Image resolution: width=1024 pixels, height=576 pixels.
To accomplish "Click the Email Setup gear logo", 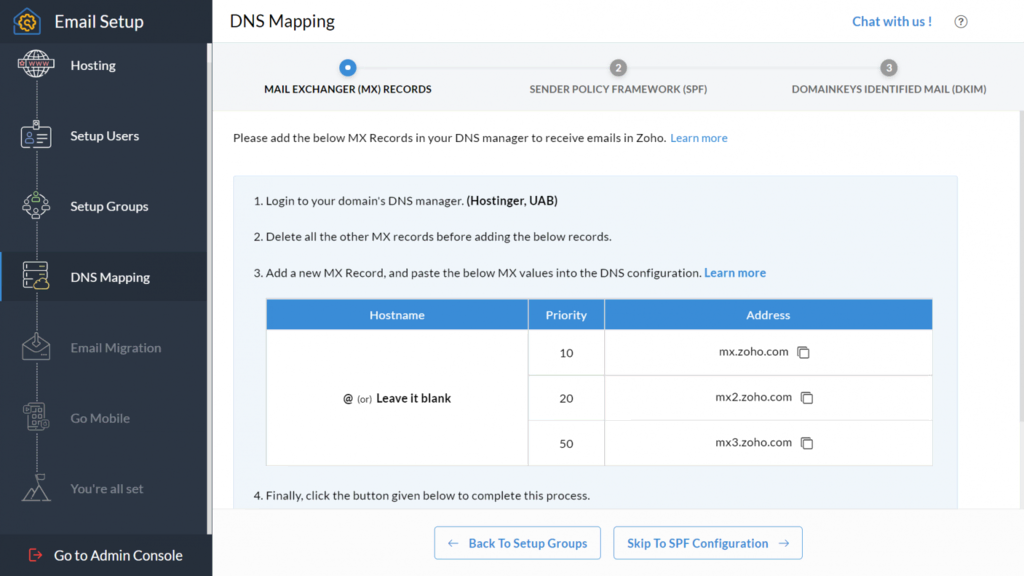I will [27, 21].
